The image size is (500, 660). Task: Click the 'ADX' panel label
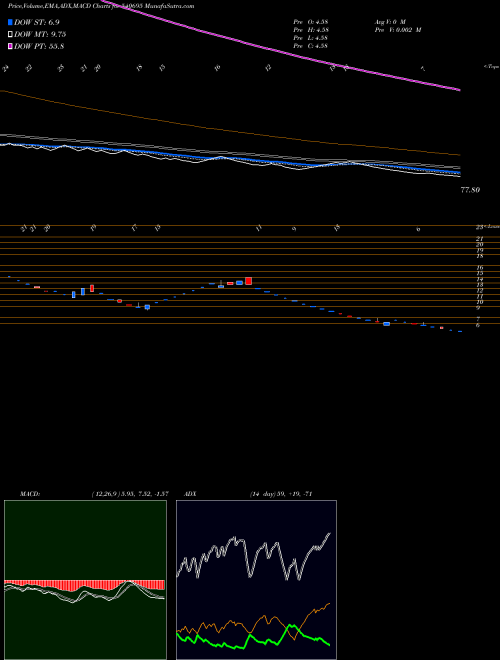pyautogui.click(x=191, y=494)
